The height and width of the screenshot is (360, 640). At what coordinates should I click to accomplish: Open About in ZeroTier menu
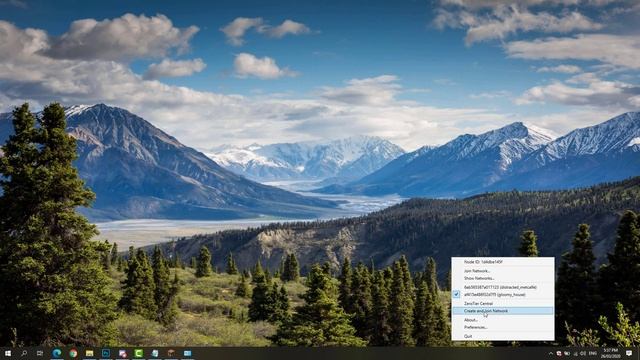[x=503, y=320]
